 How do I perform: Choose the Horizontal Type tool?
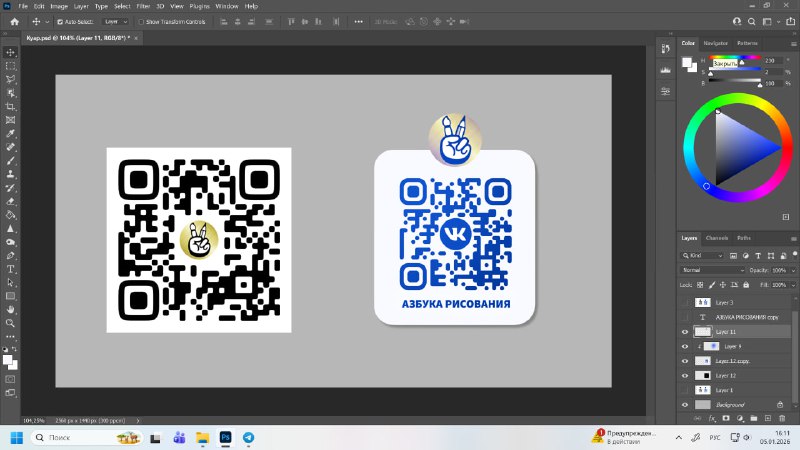click(11, 269)
